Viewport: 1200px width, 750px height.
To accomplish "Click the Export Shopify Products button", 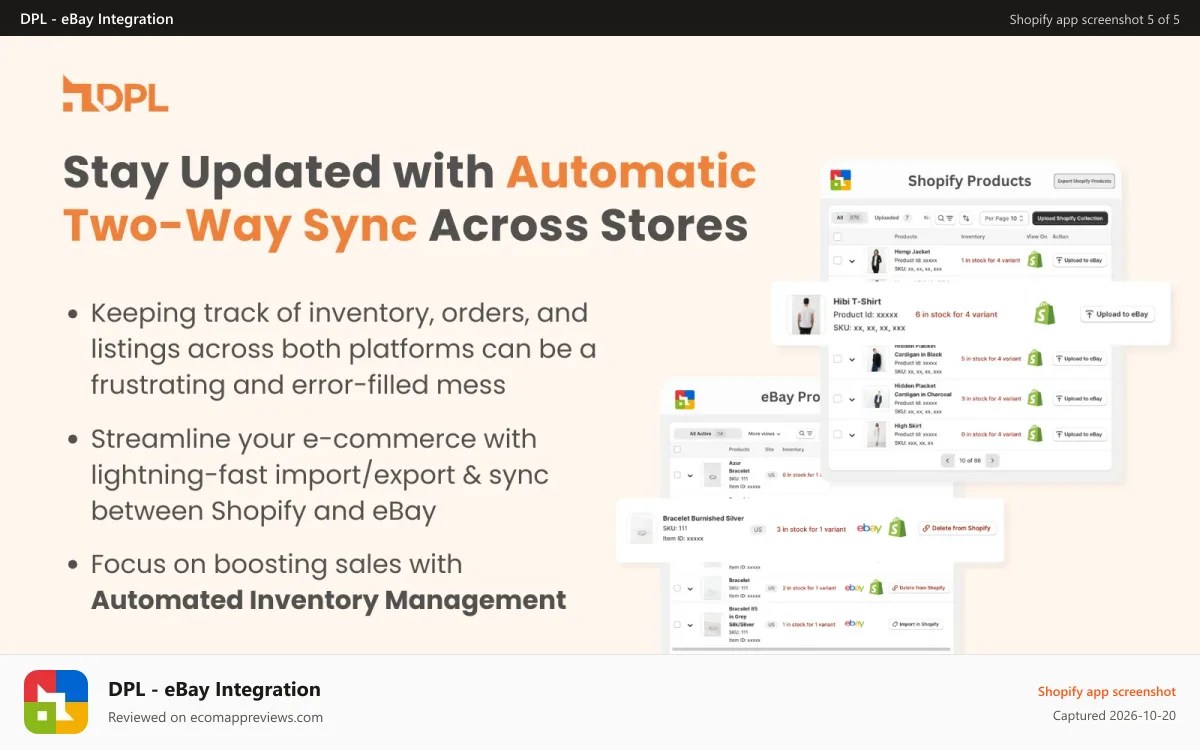I will pyautogui.click(x=1084, y=181).
